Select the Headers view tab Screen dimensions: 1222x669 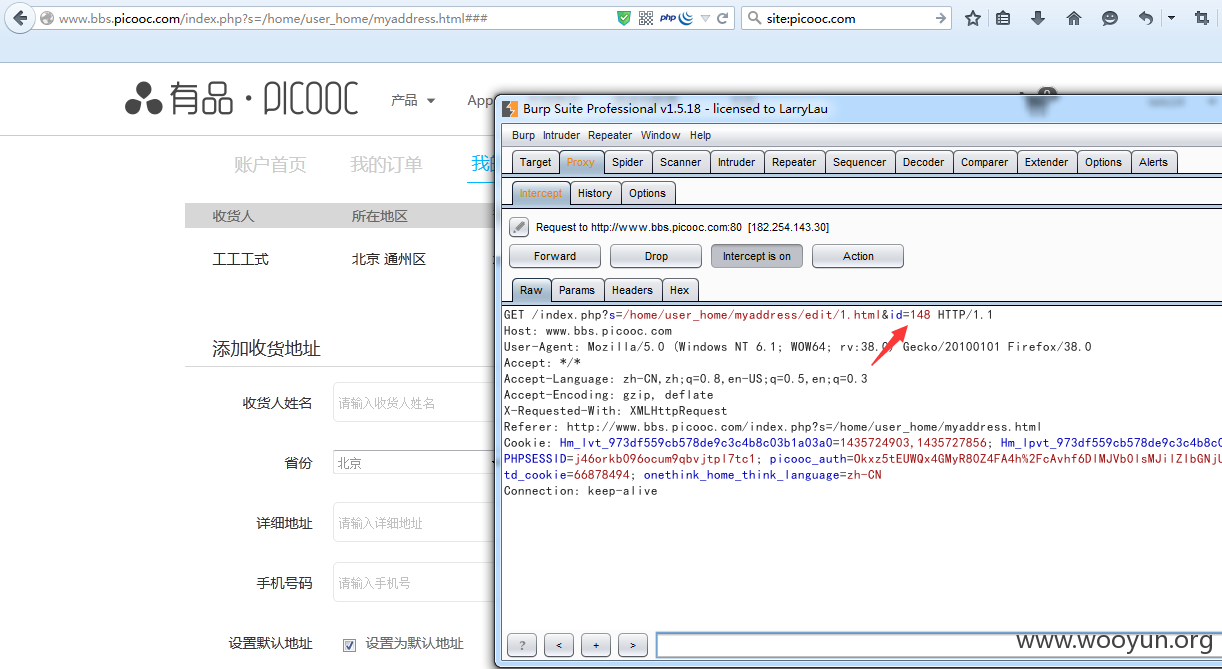click(x=632, y=290)
